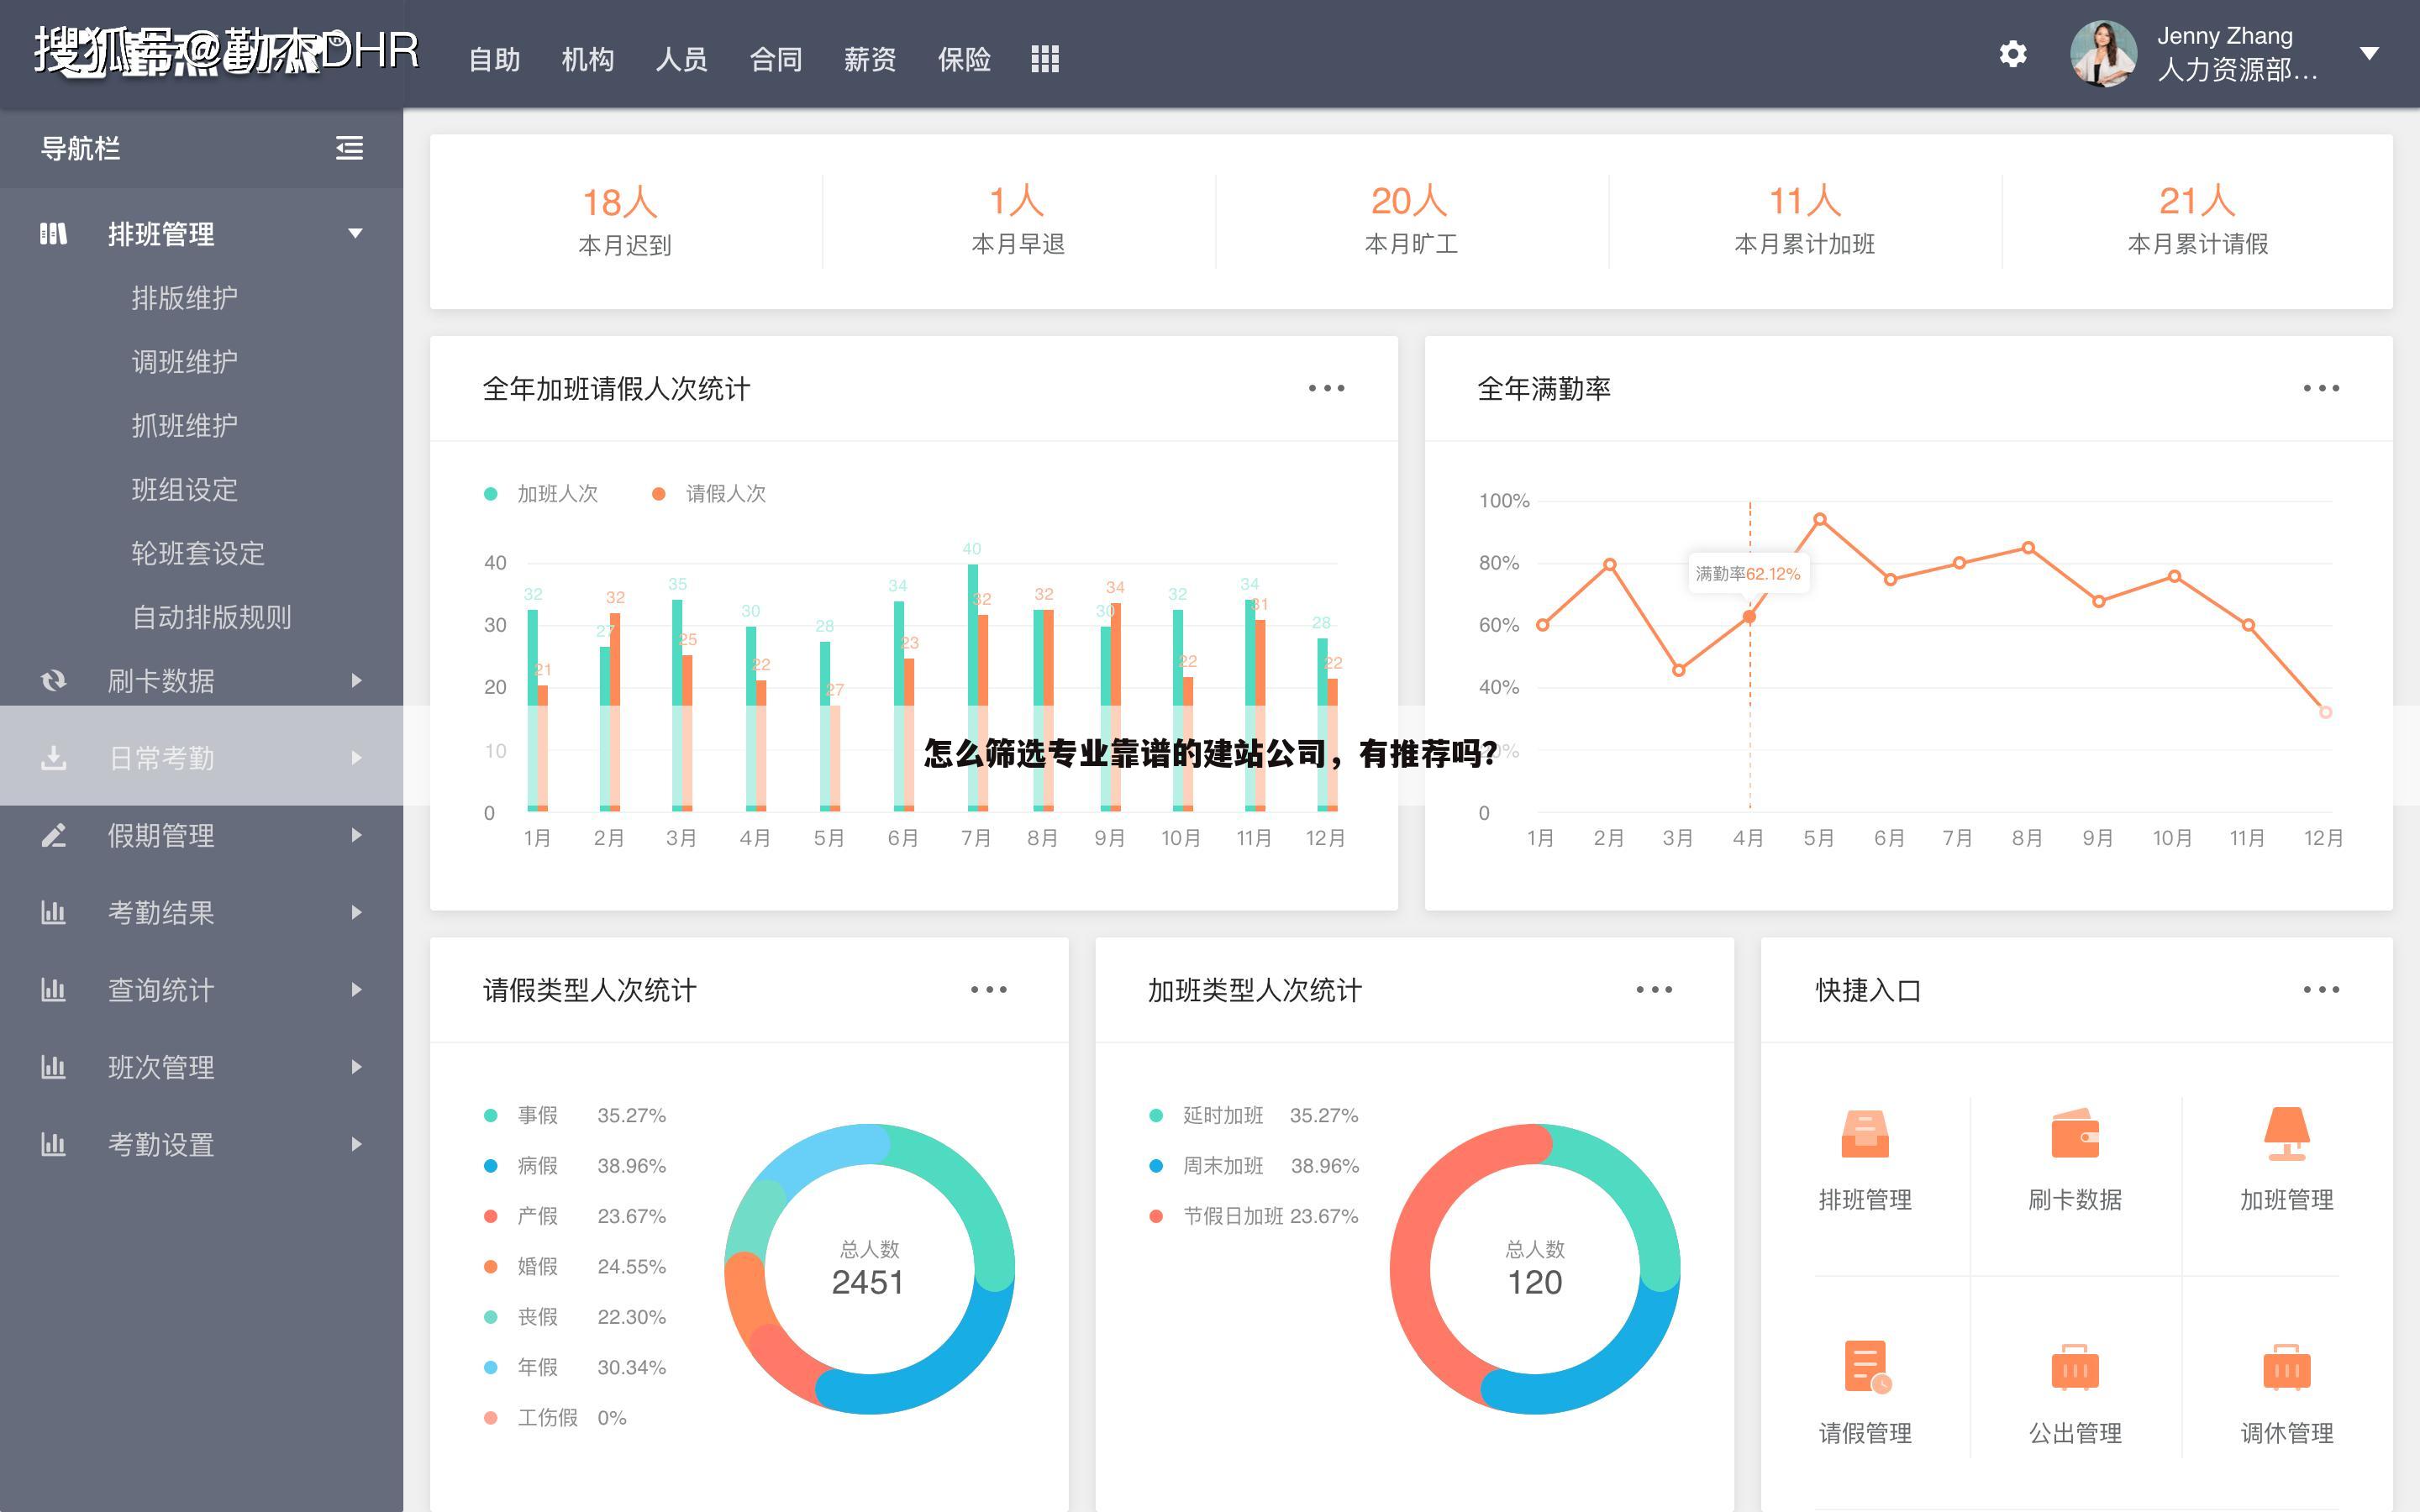Open the 请假管理 document shortcut icon
Image resolution: width=2420 pixels, height=1512 pixels.
1867,1367
